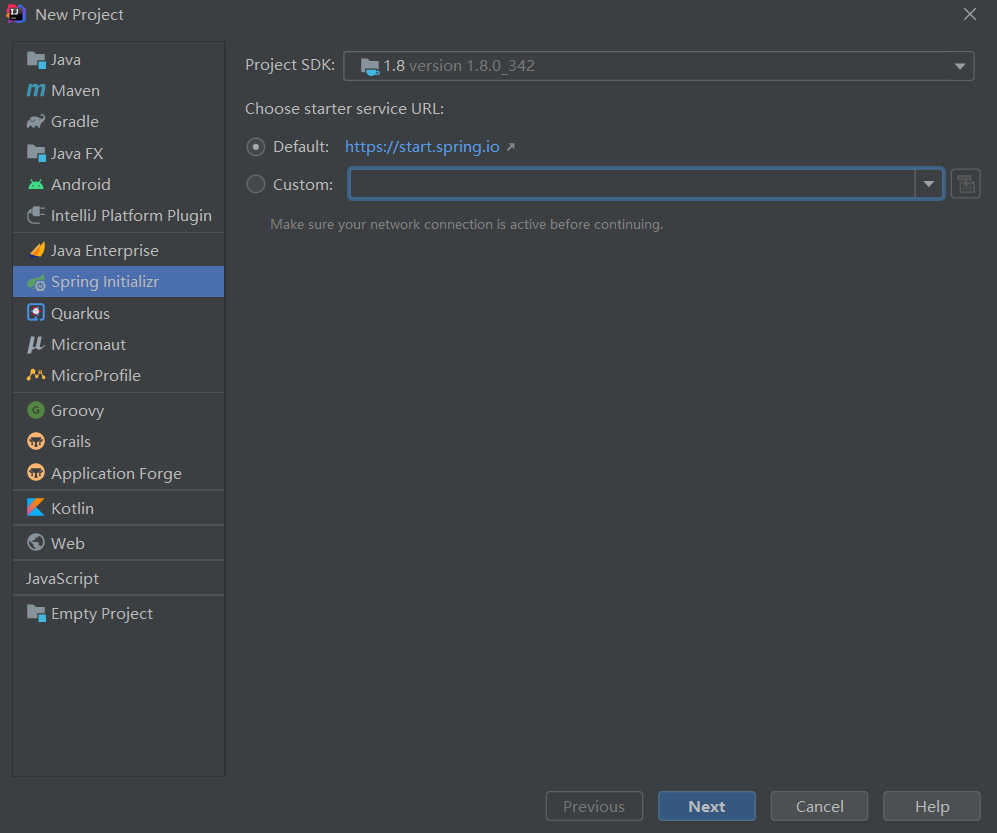Image resolution: width=997 pixels, height=833 pixels.
Task: Select Java FX project type
Action: point(118,153)
